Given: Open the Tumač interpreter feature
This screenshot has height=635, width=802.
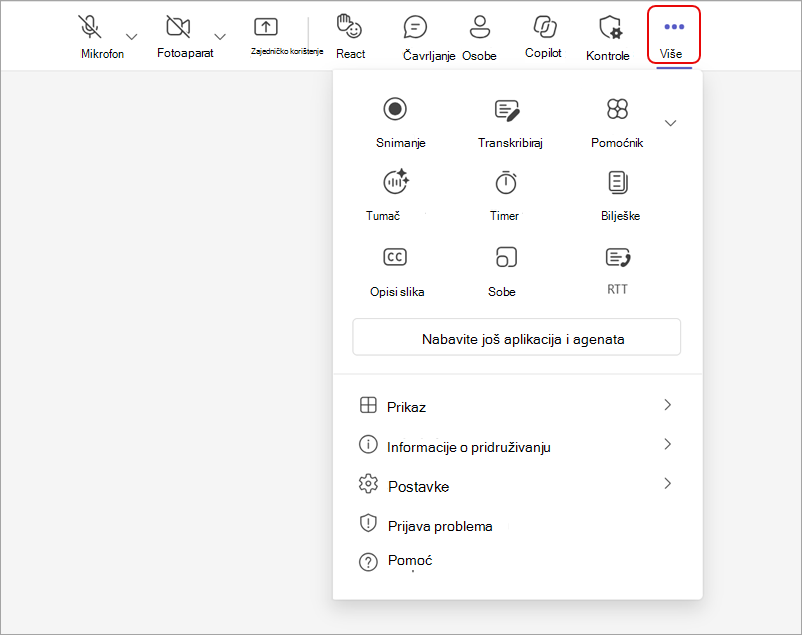Looking at the screenshot, I should coord(396,182).
